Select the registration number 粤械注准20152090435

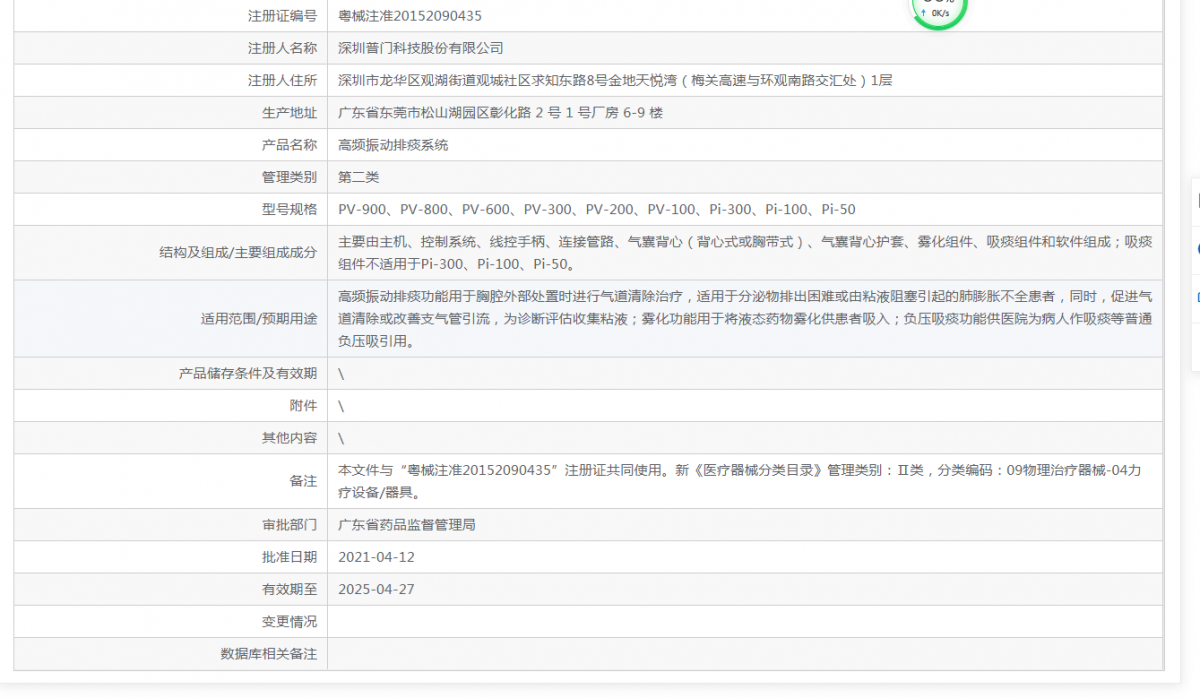413,15
